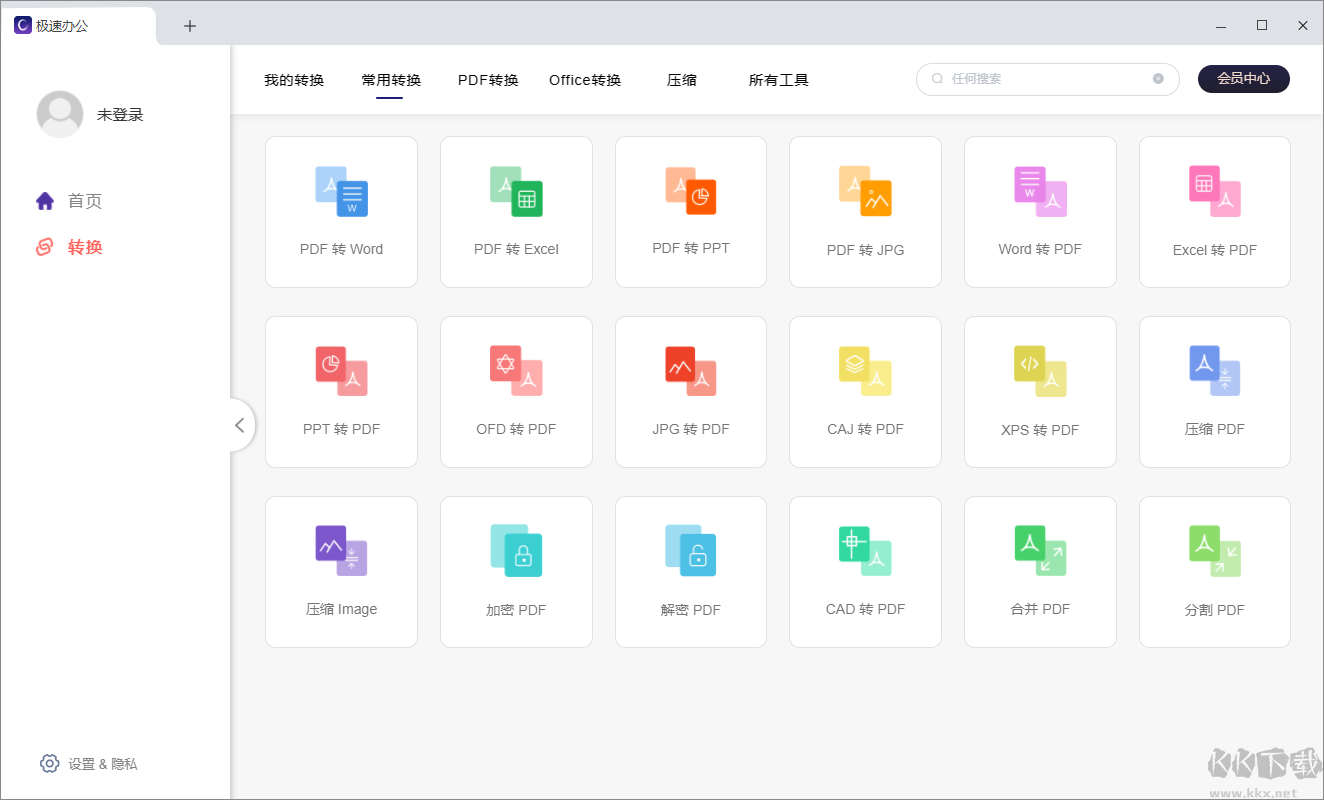
Task: Collapse the left sidebar panel
Action: point(240,425)
